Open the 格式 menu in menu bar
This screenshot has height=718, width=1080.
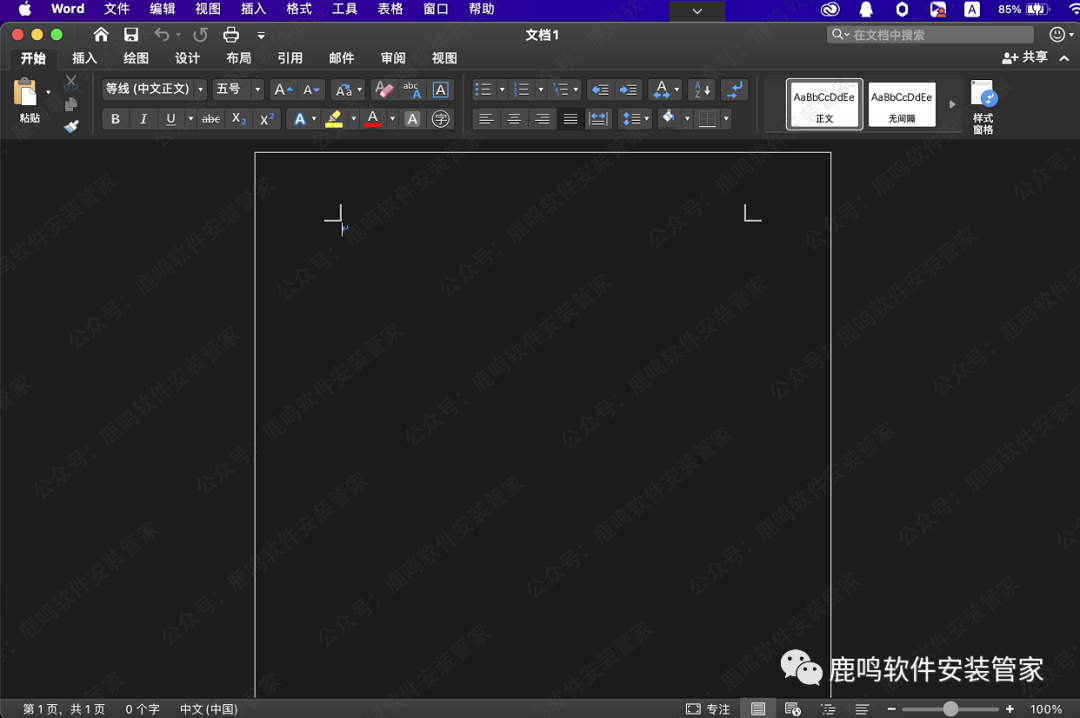(x=299, y=9)
